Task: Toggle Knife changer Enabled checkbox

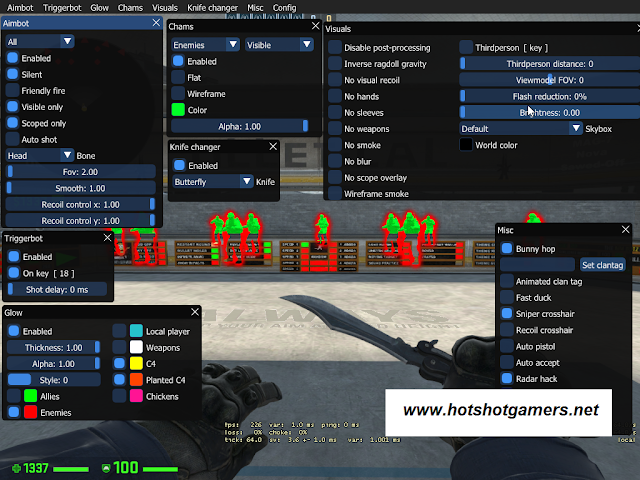Action: pos(179,165)
